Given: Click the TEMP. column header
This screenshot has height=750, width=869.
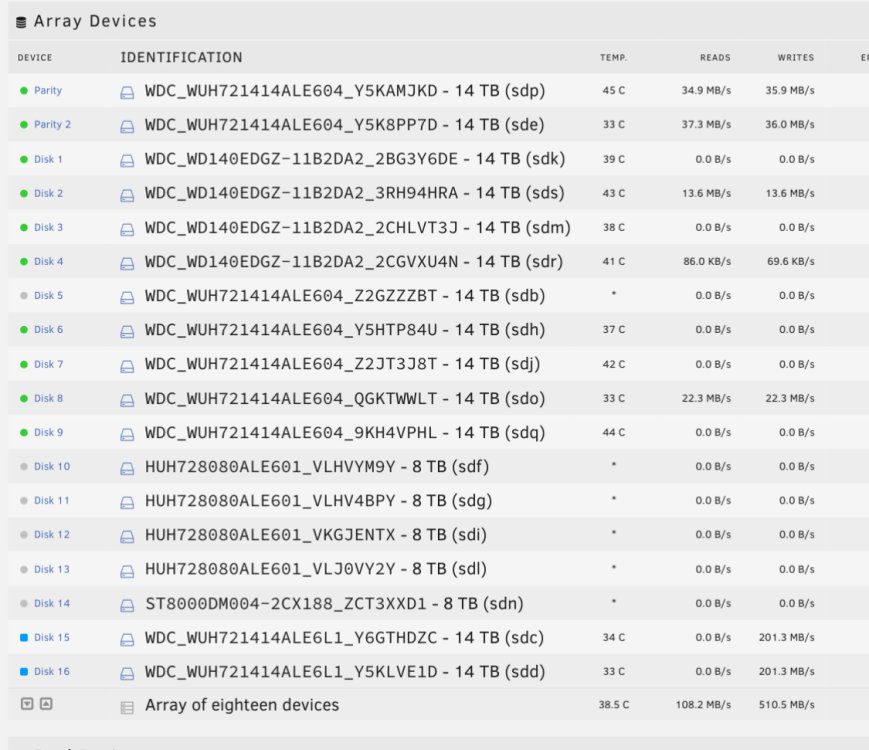Looking at the screenshot, I should [614, 58].
